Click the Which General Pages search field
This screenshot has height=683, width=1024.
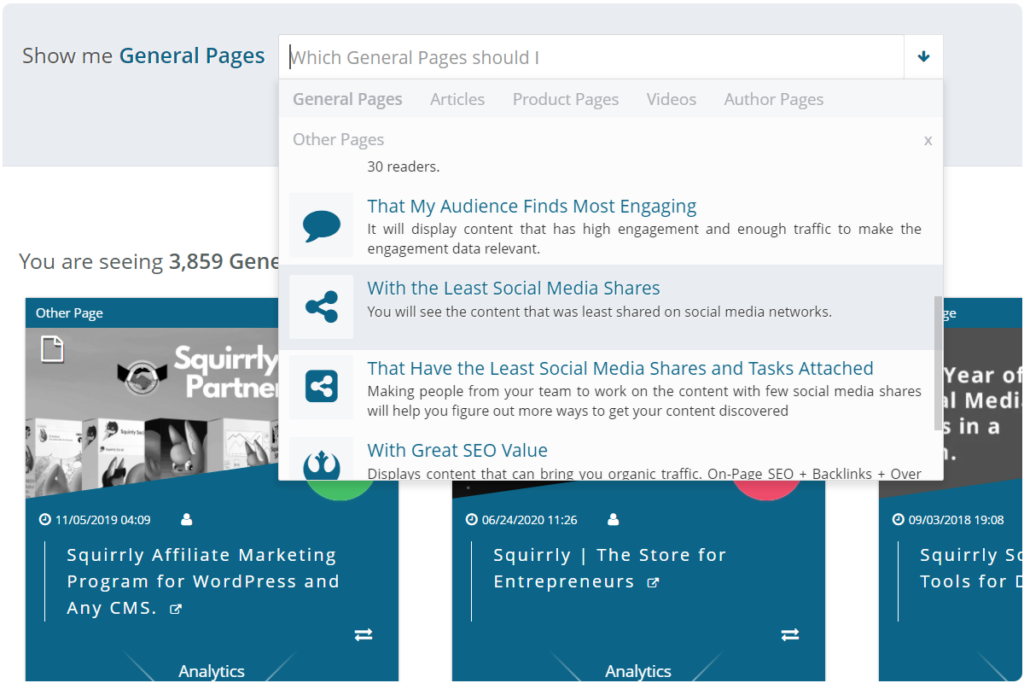[x=592, y=57]
